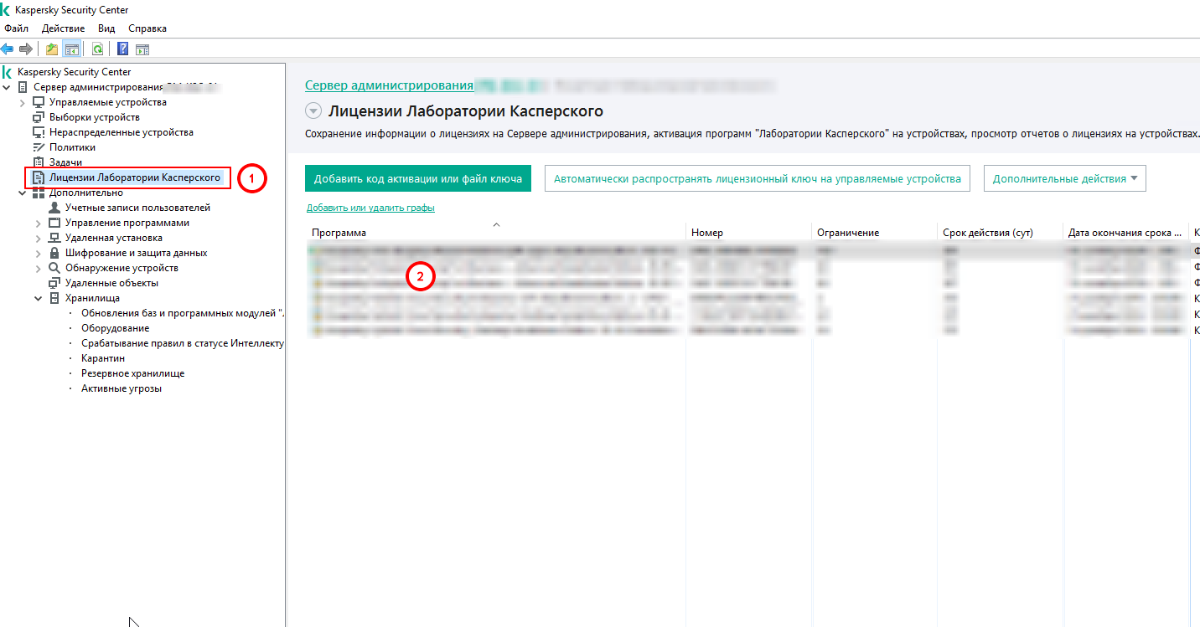Sort by the Ограничение column header
Image resolution: width=1200 pixels, height=627 pixels.
874,232
